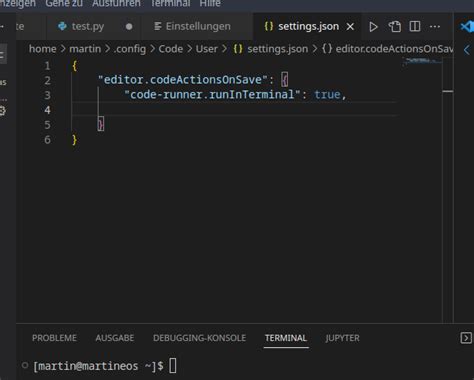Open the More Actions ellipsis menu
The height and width of the screenshot is (380, 474).
pos(435,26)
